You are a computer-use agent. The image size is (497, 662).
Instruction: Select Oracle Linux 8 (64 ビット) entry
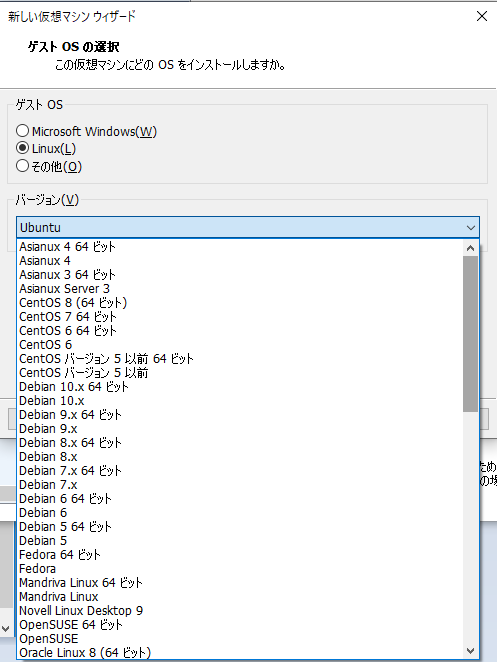point(241,652)
